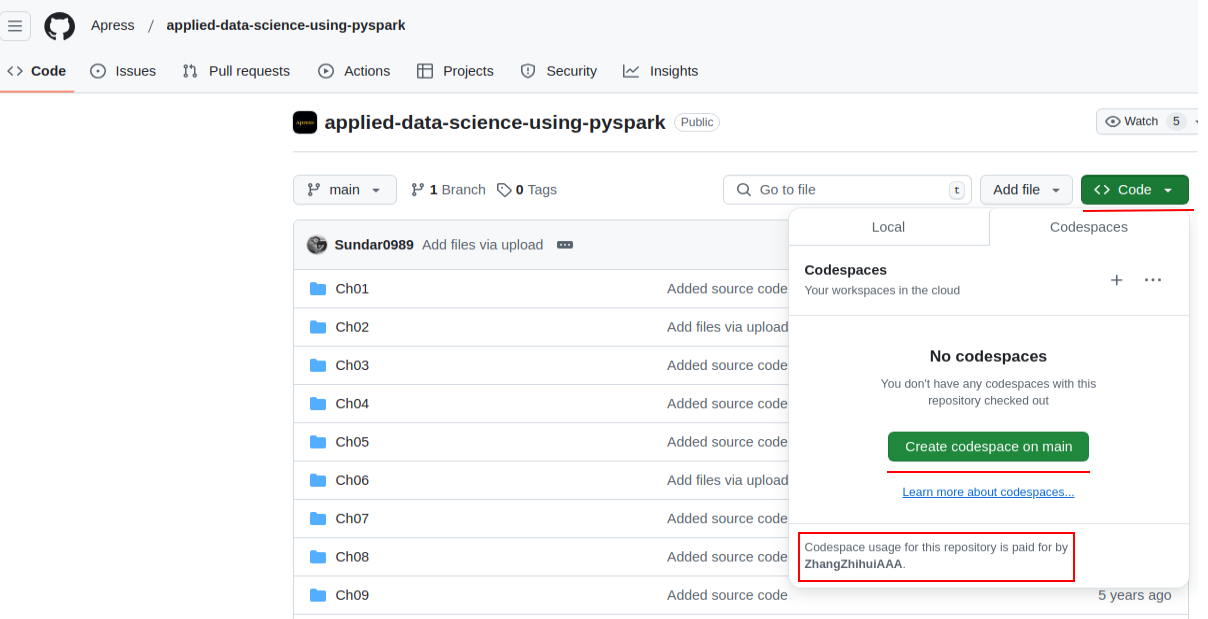
Task: Open the Ch01 folder
Action: pyautogui.click(x=352, y=289)
